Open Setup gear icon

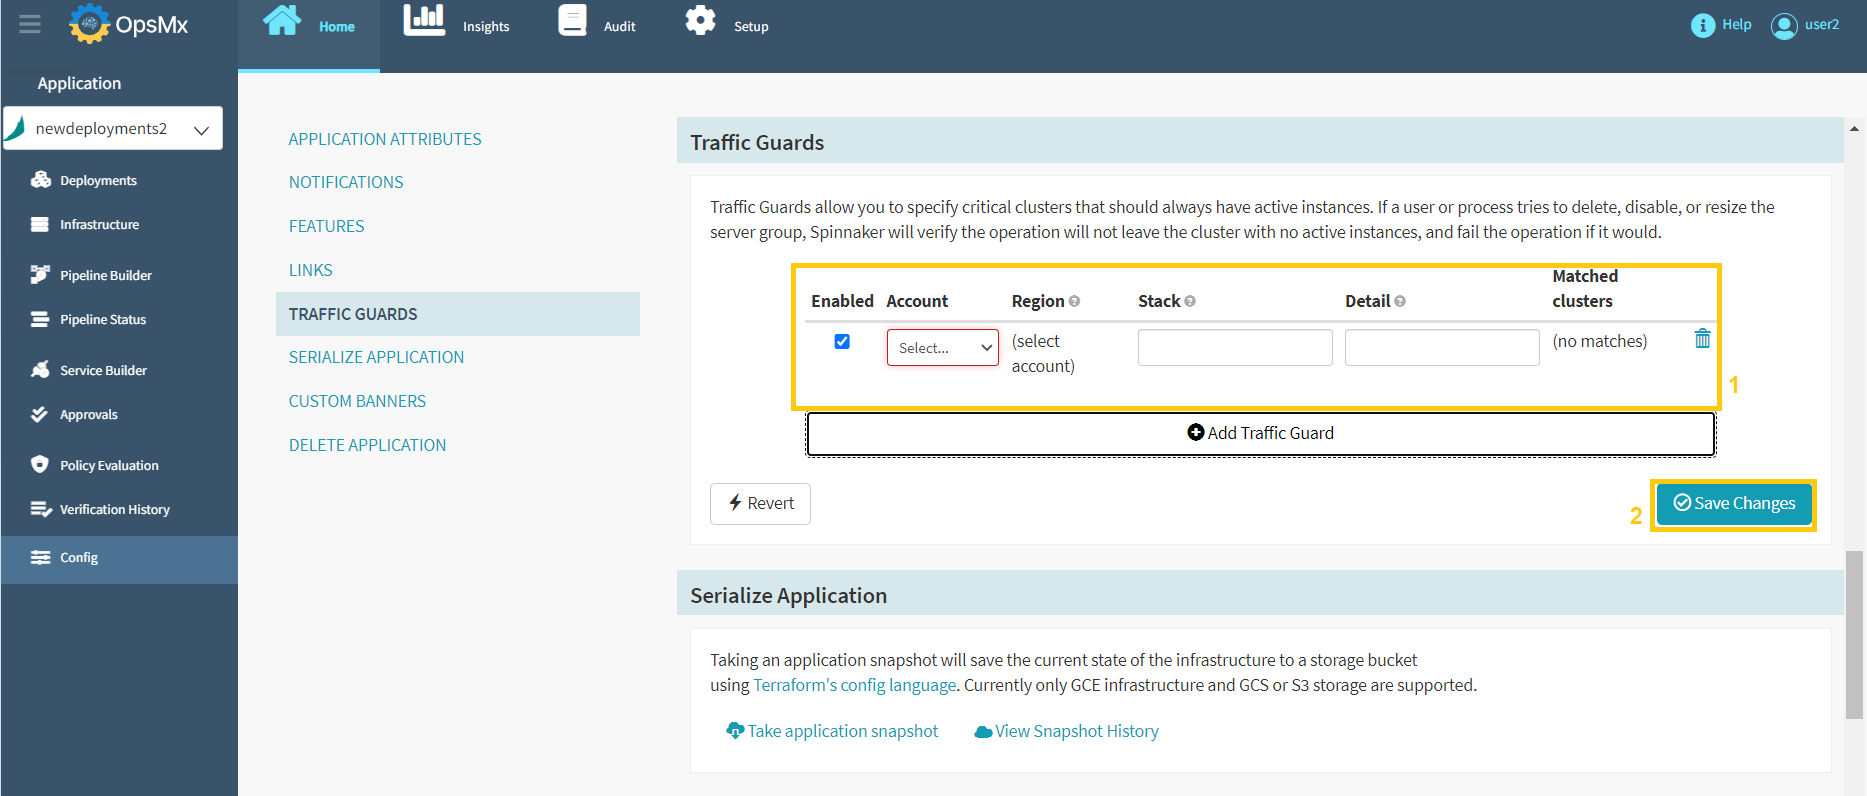point(700,21)
